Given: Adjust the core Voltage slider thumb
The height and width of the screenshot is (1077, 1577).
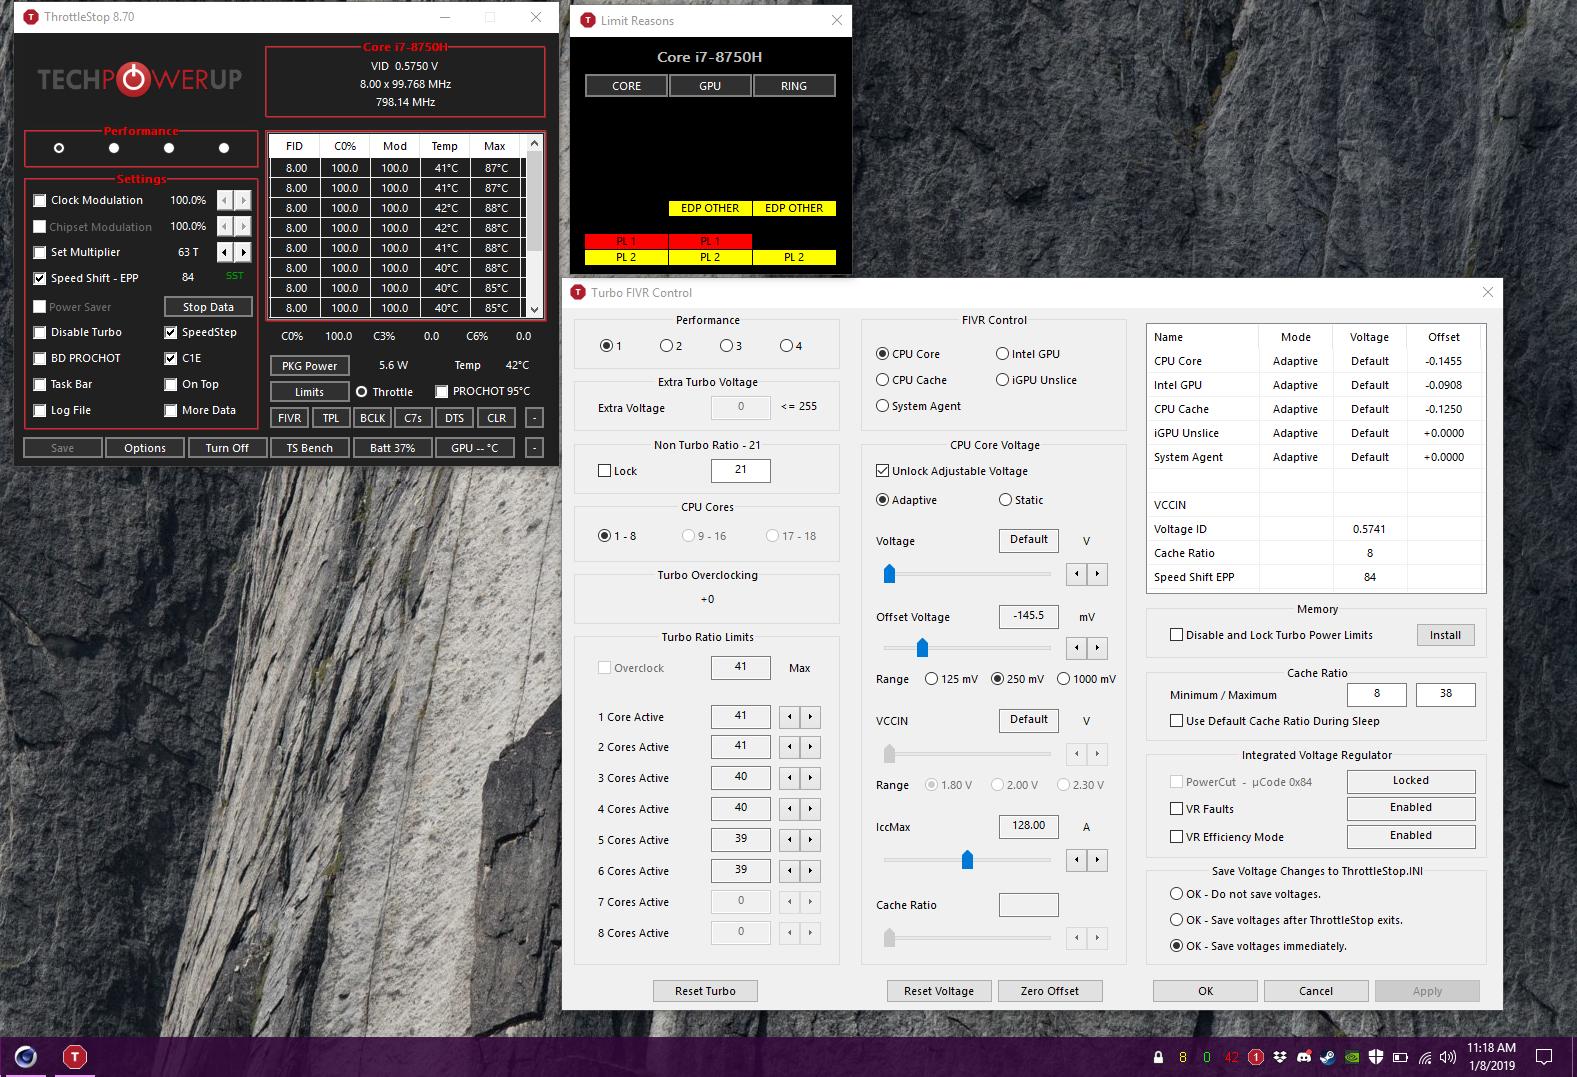Looking at the screenshot, I should click(889, 574).
